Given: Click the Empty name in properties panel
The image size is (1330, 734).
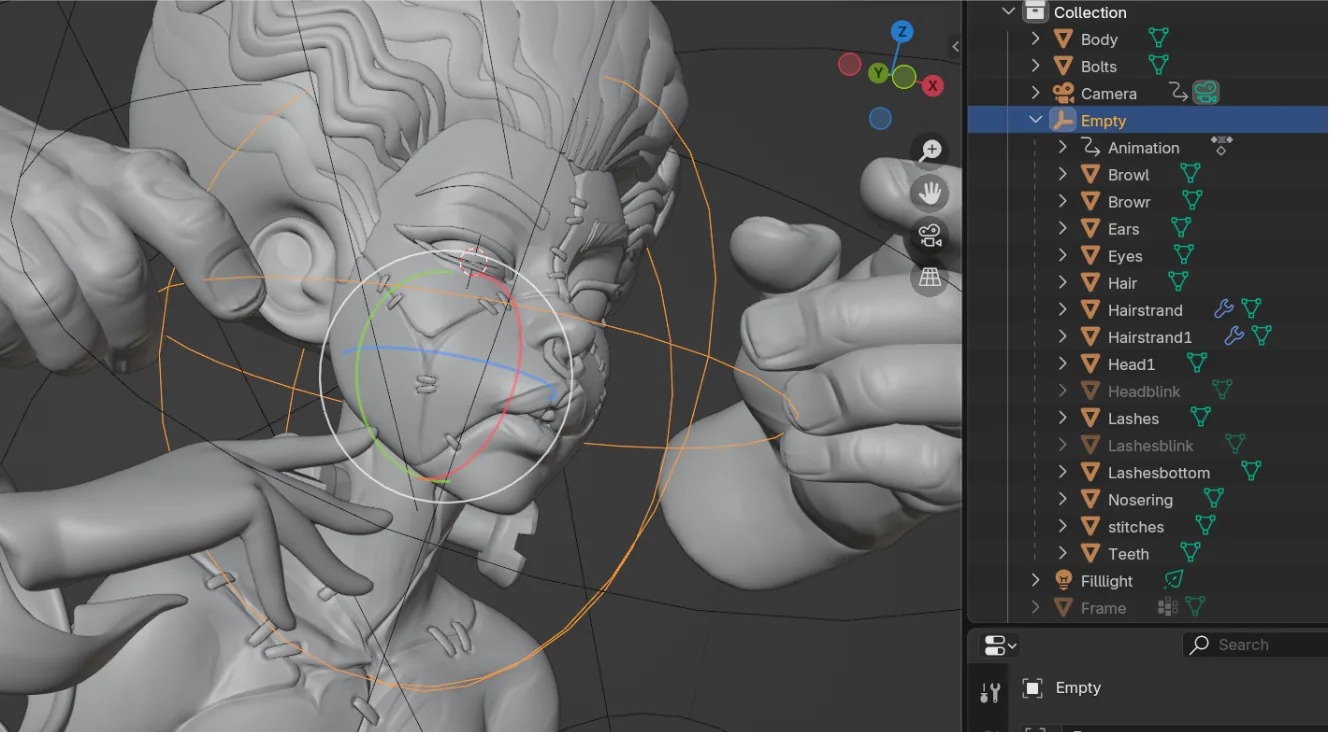Looking at the screenshot, I should (1078, 688).
